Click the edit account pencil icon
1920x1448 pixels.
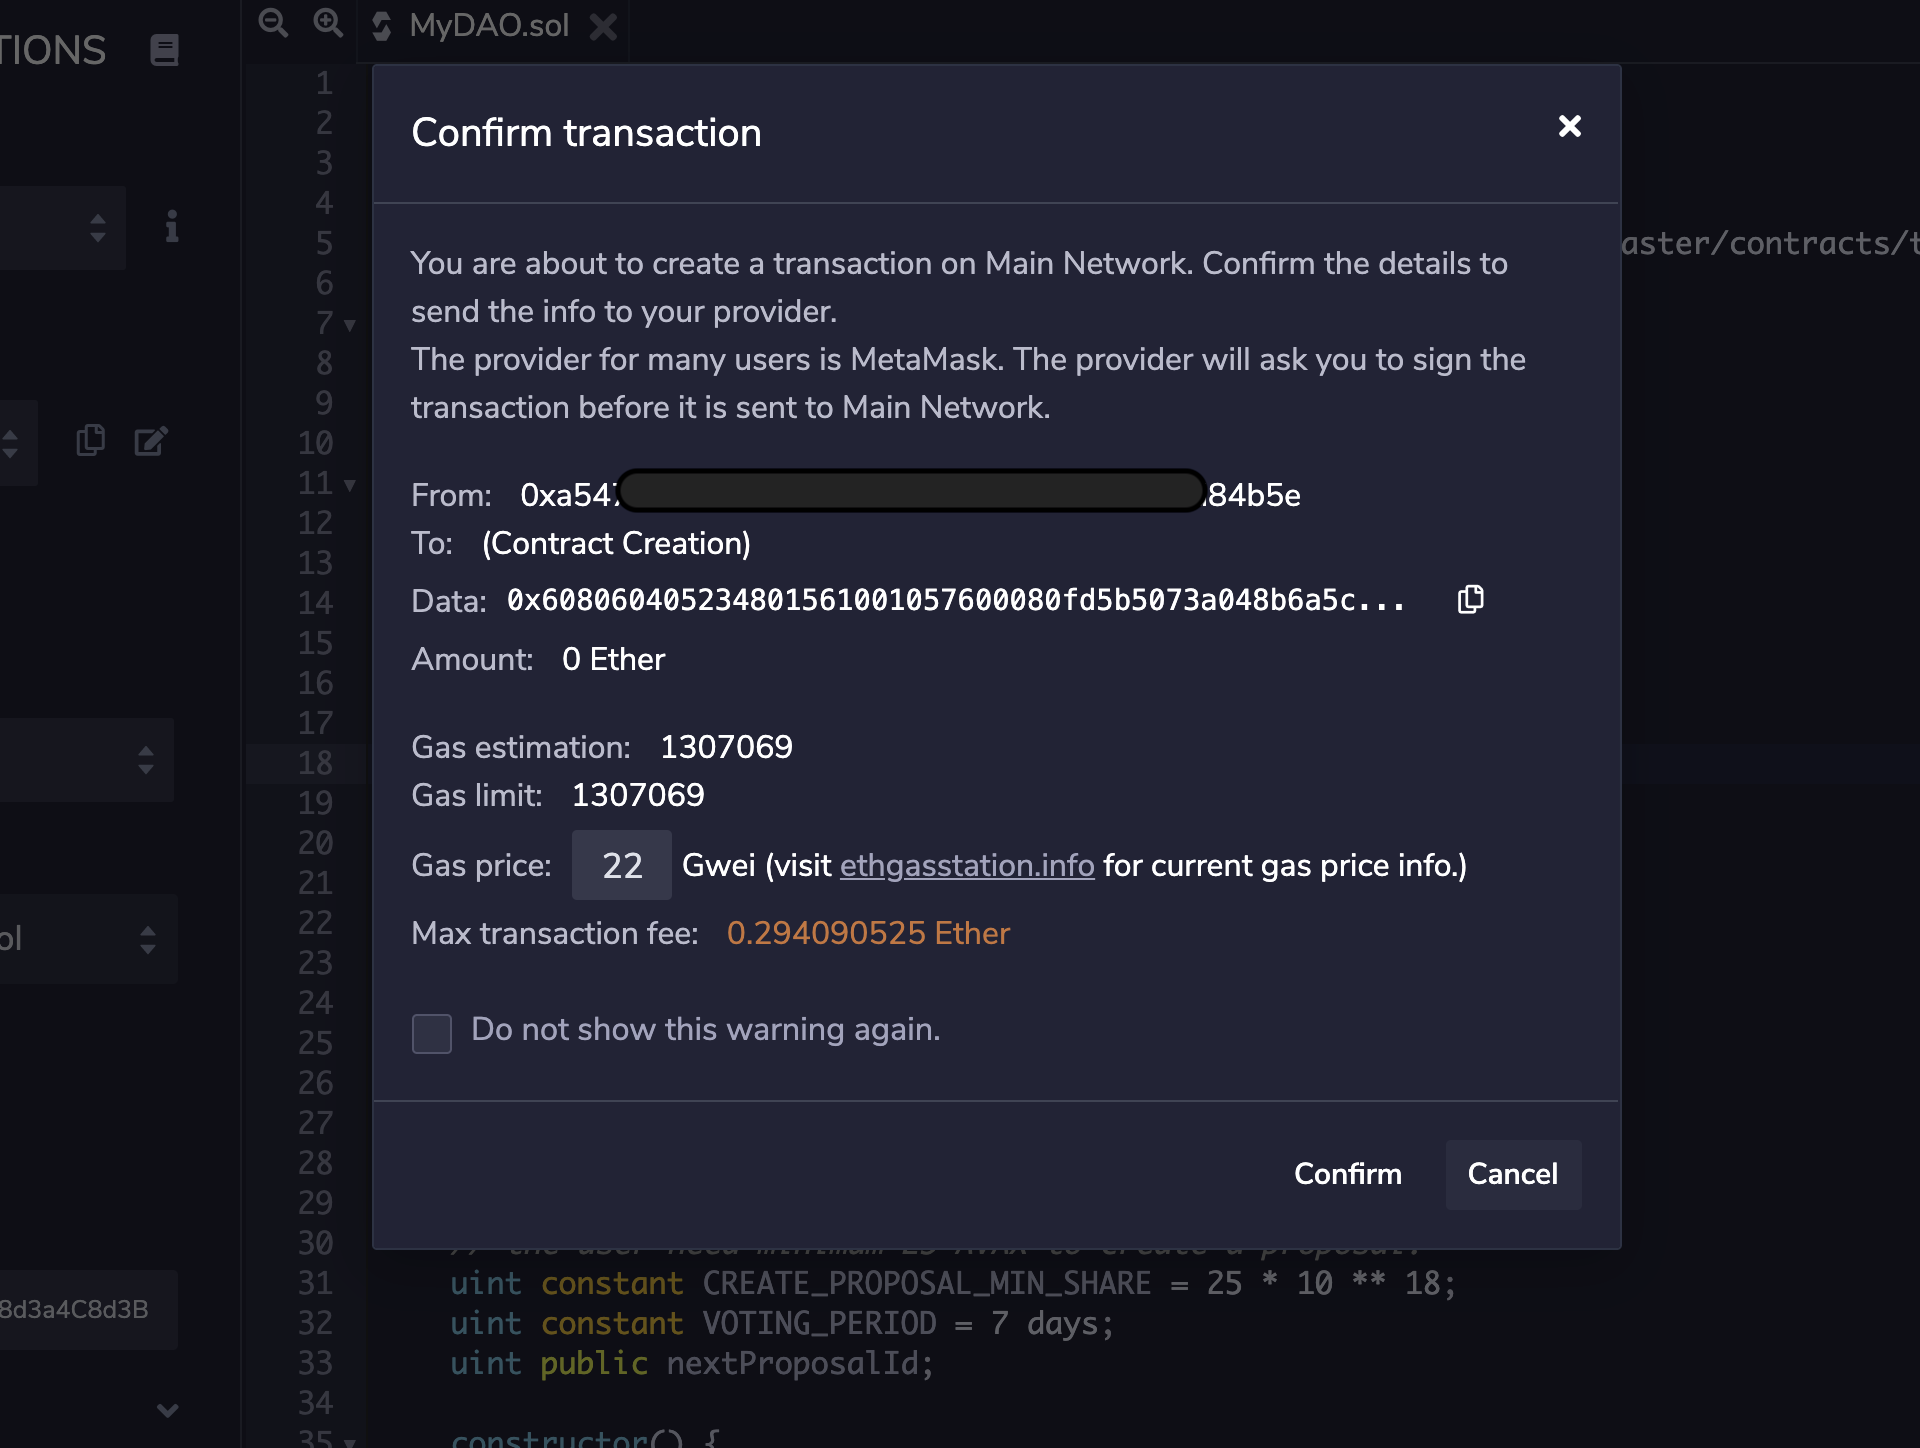tap(151, 441)
